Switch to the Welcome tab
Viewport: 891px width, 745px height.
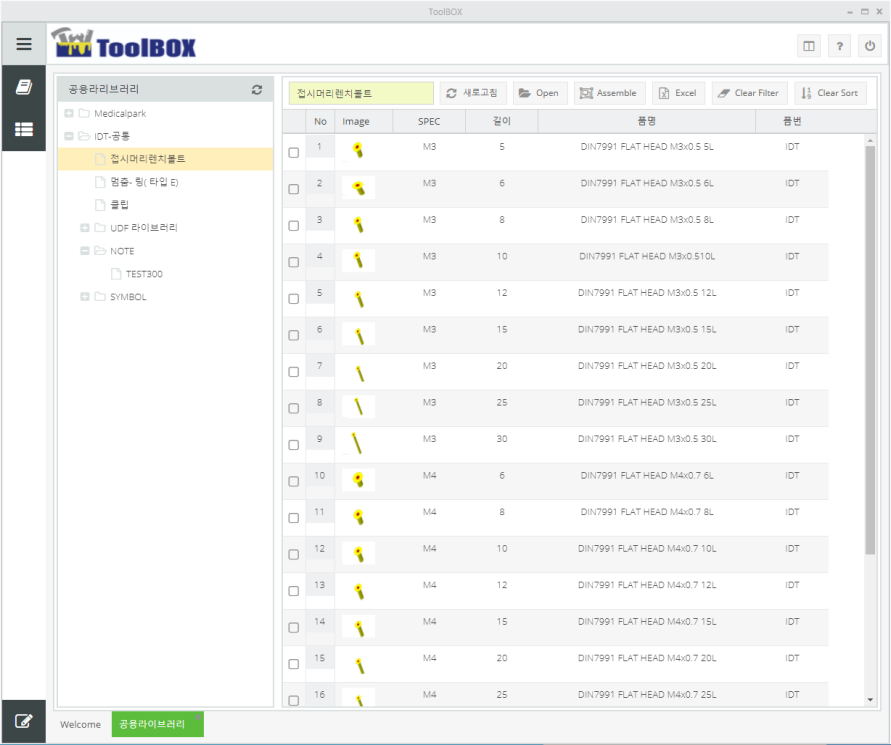(80, 724)
